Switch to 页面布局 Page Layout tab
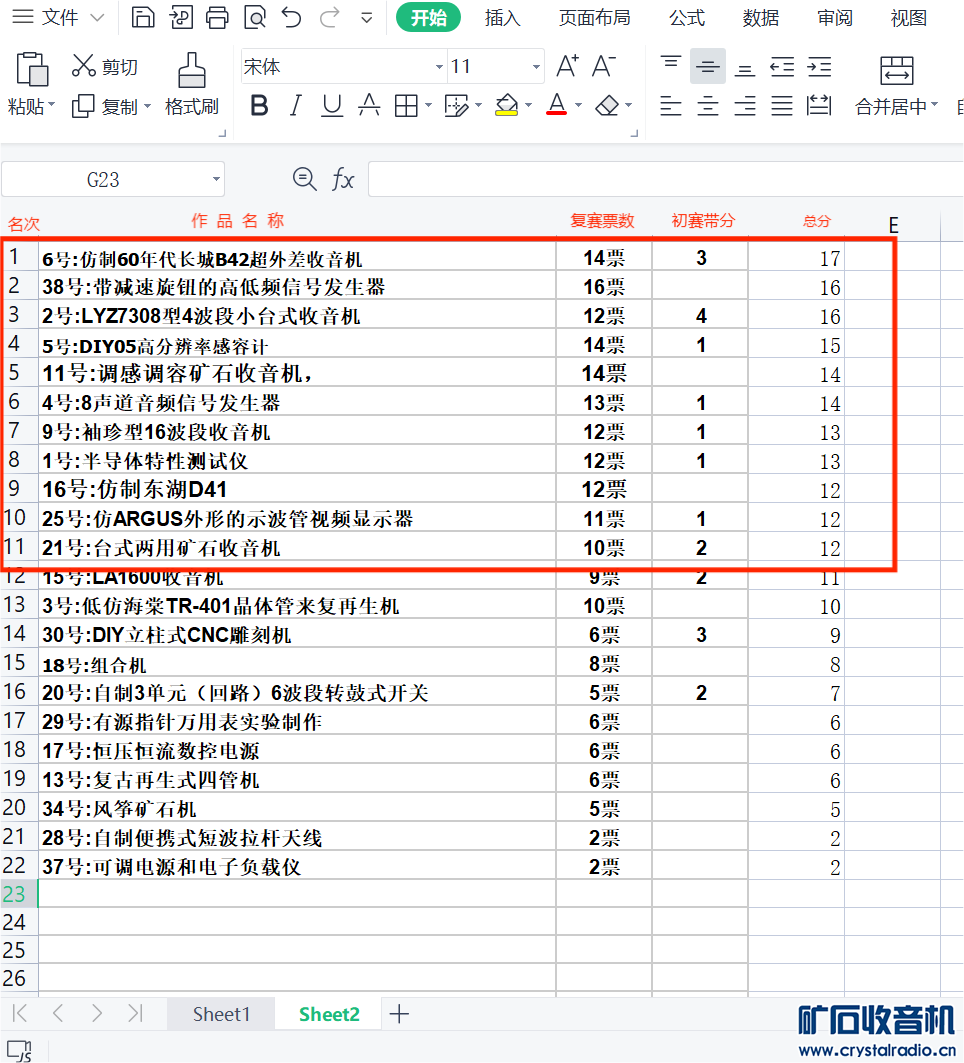 coord(595,18)
